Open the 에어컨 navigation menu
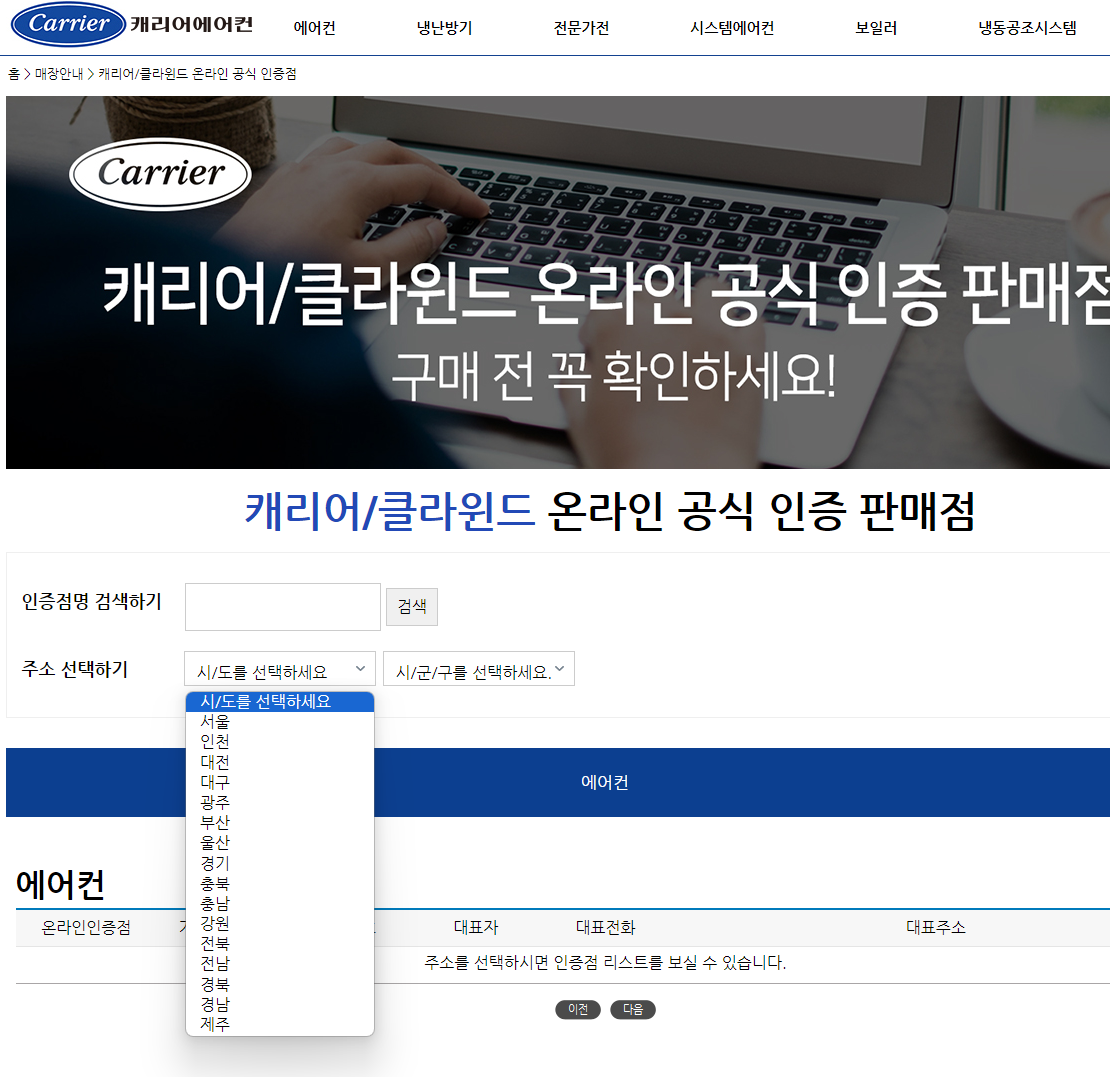1110x1077 pixels. coord(314,28)
